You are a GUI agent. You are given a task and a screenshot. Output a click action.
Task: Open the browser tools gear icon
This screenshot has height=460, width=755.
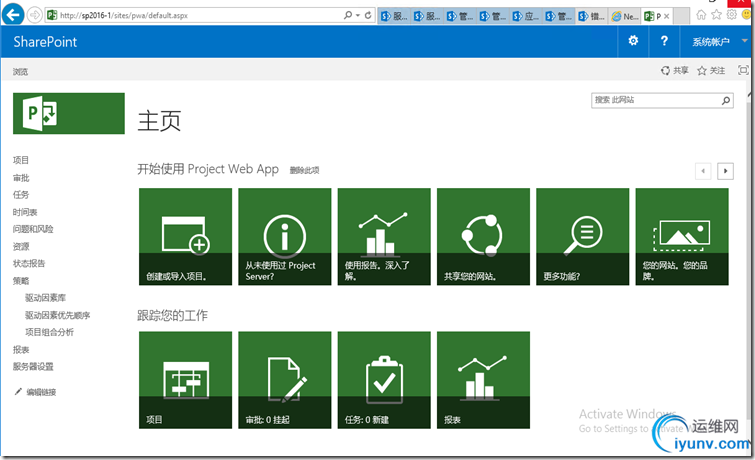[732, 15]
